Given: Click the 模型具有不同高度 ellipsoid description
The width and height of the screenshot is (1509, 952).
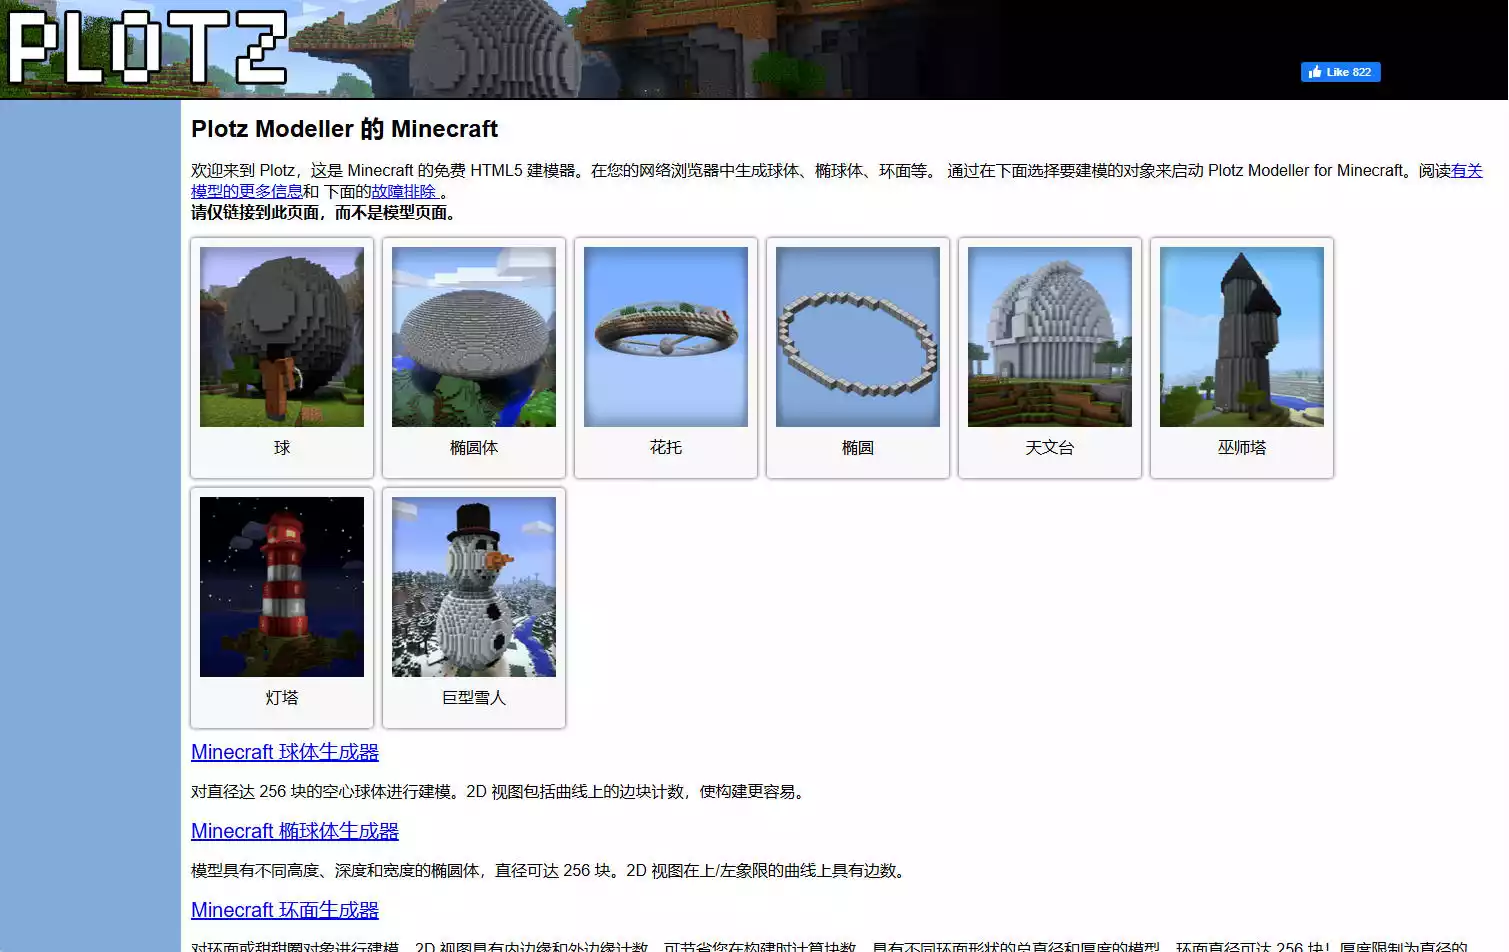Looking at the screenshot, I should tap(551, 871).
